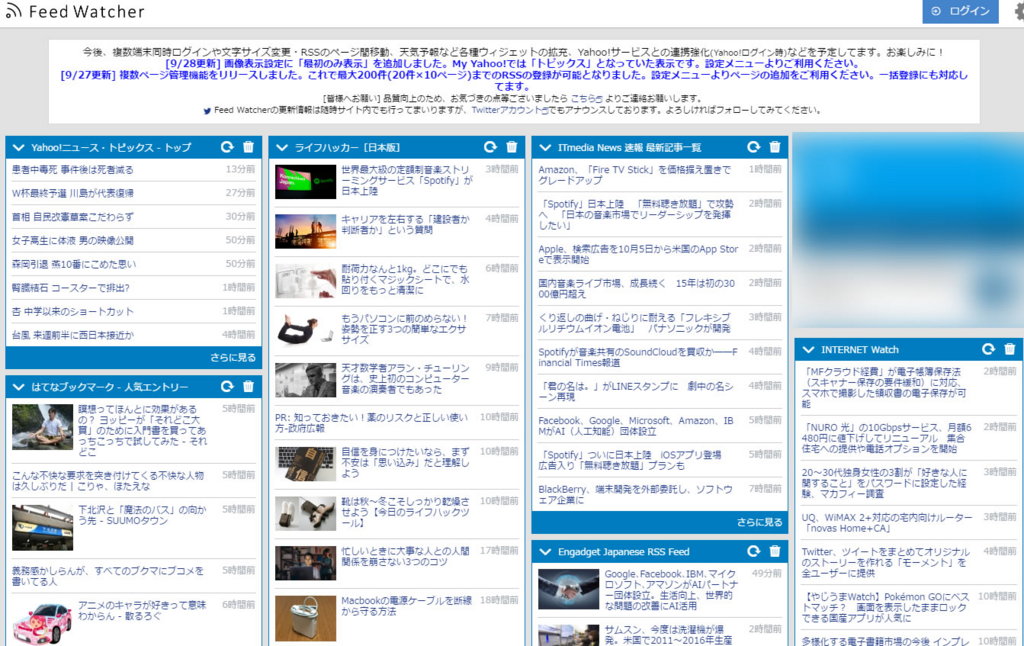
Task: Collapse the Engadget Japanese RSS widget
Action: (545, 552)
